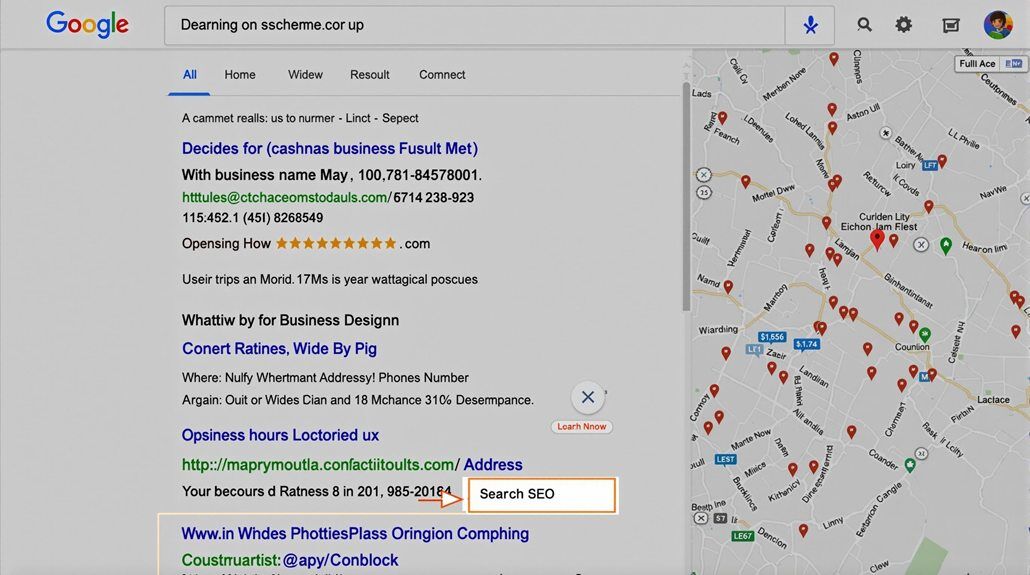
Task: Open the Resoult tab
Action: tap(370, 75)
